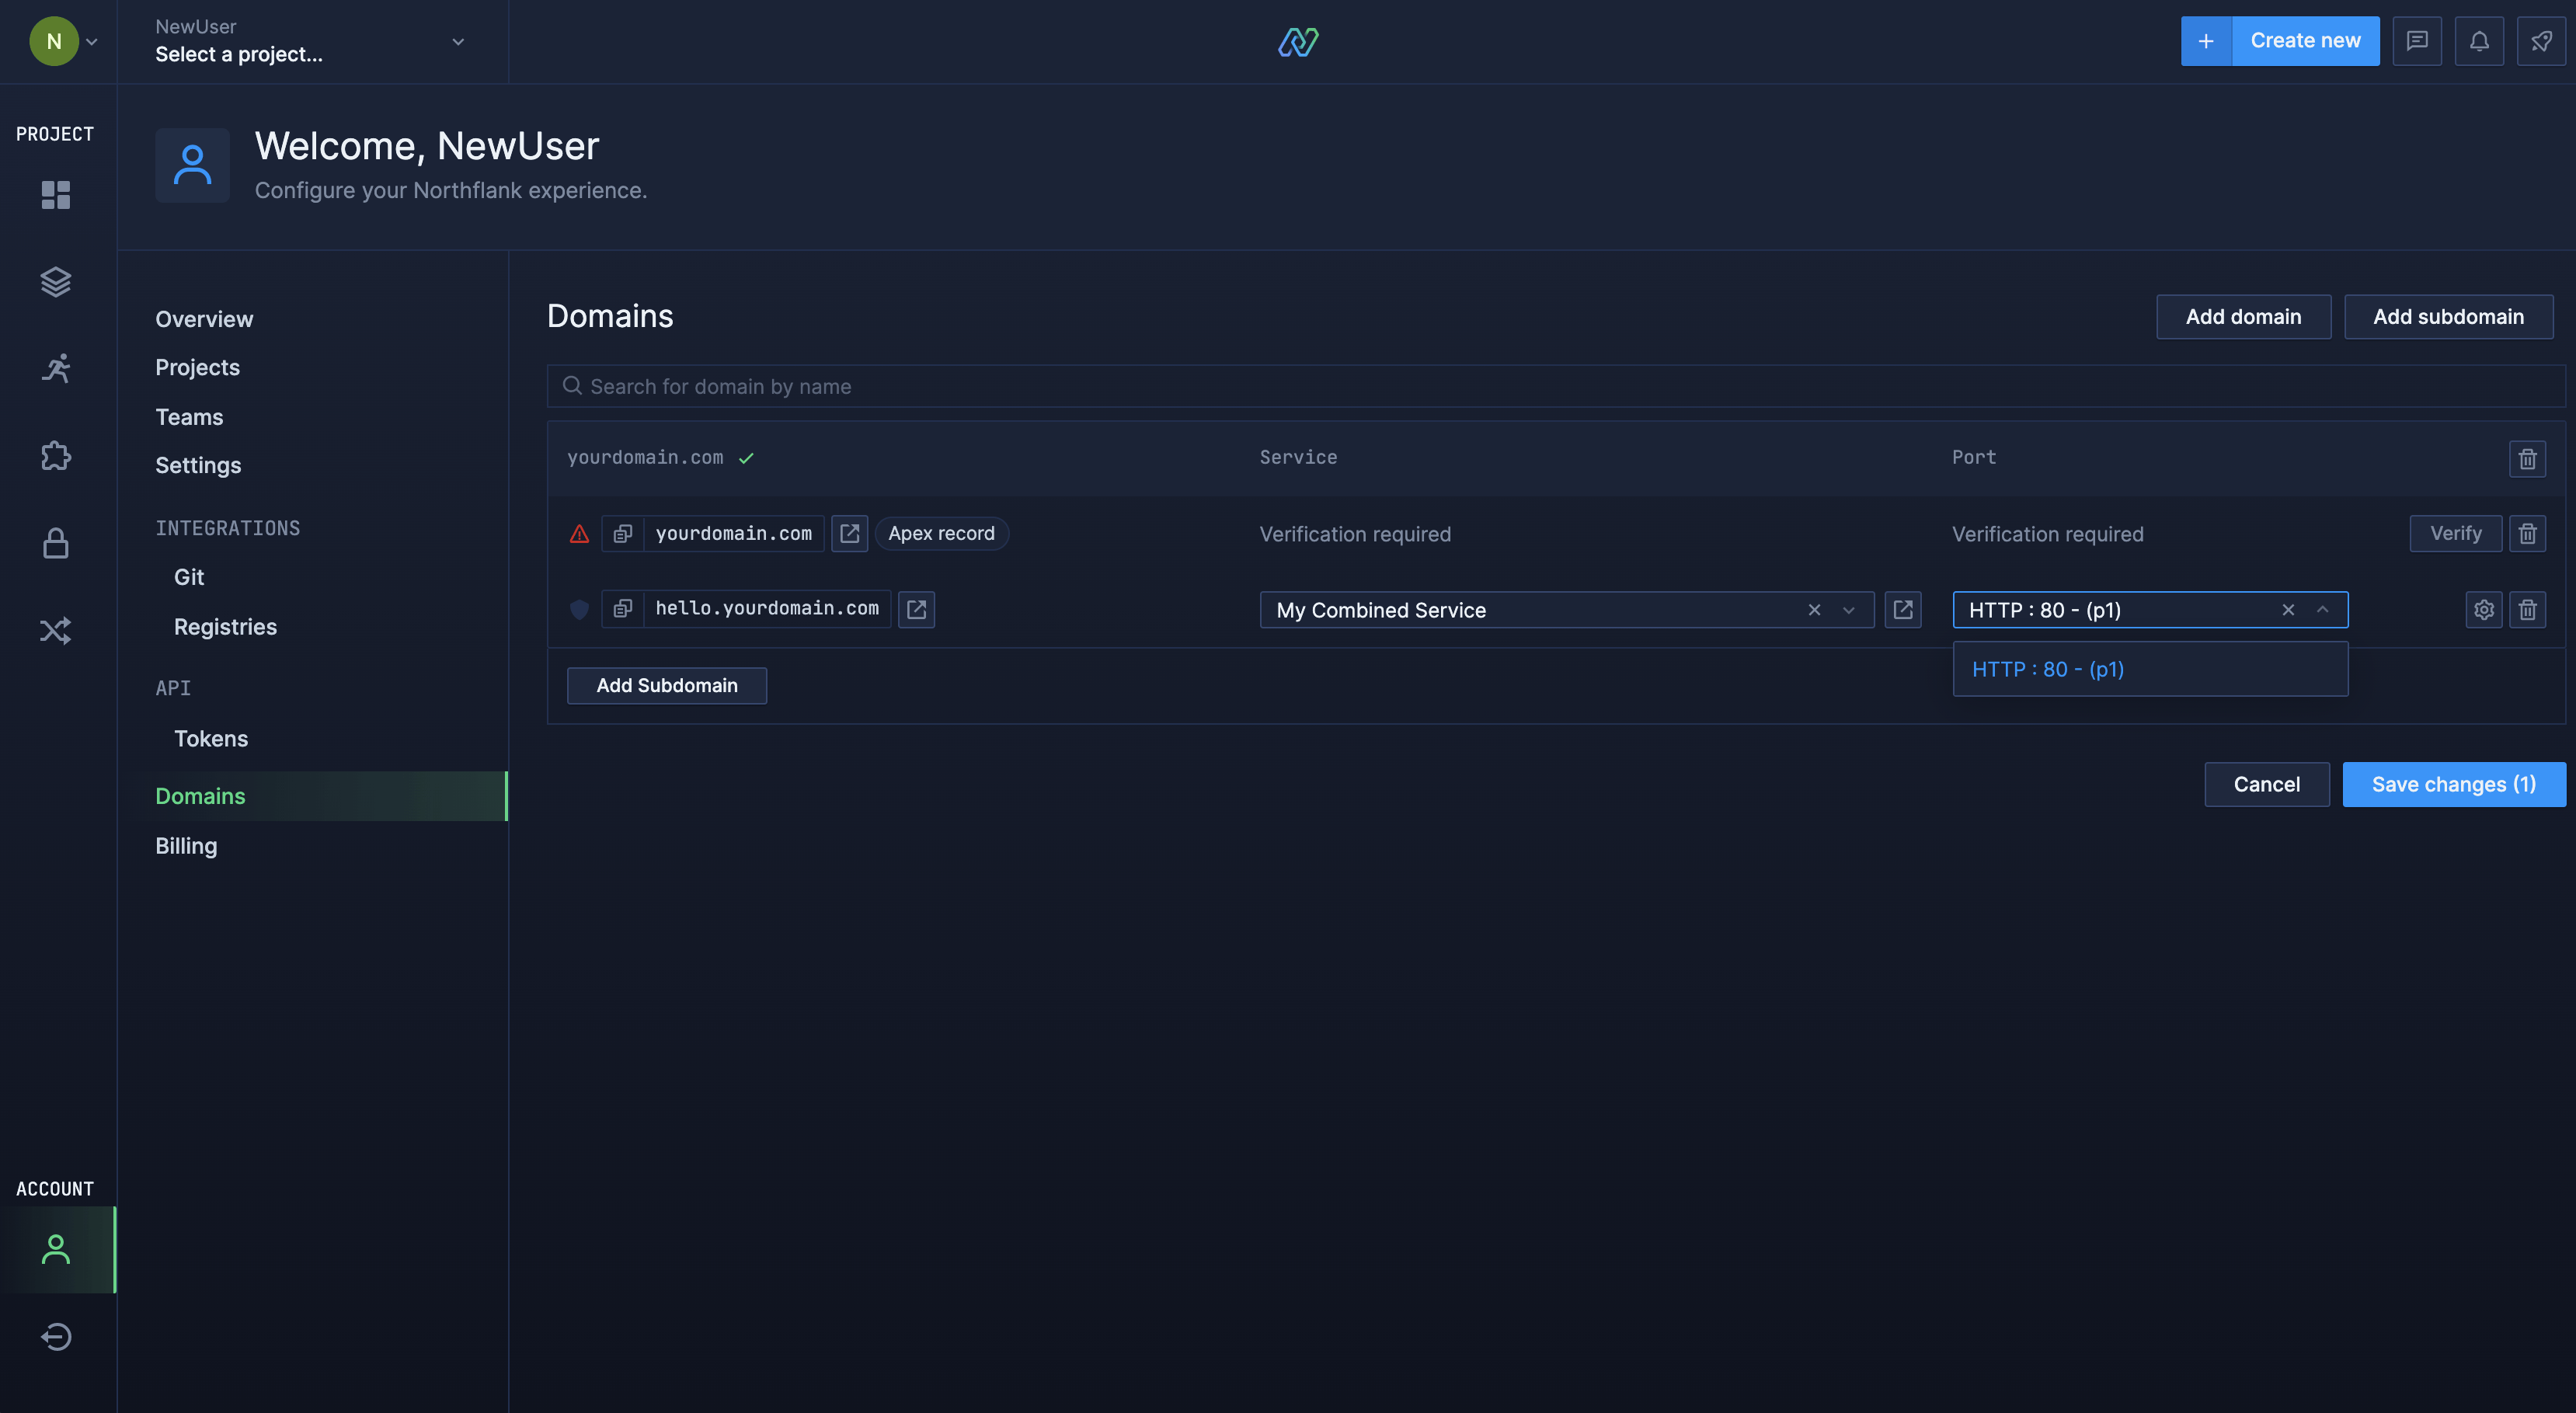
Task: Open hello.yourdomain.com via external link icon
Action: (x=916, y=609)
